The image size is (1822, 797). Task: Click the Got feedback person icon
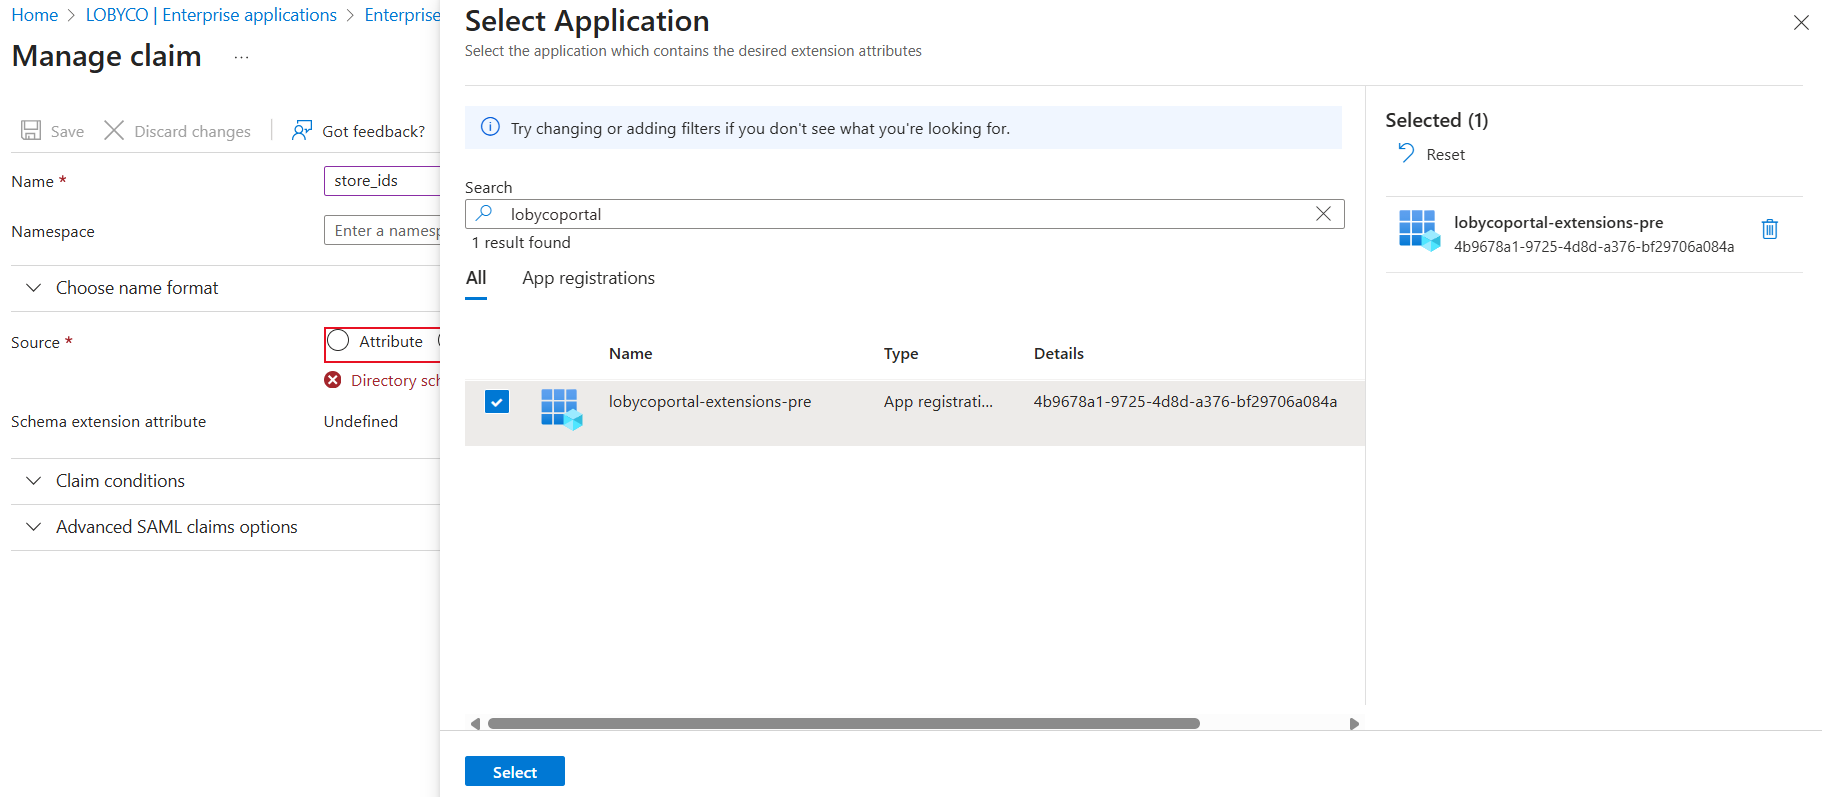302,130
